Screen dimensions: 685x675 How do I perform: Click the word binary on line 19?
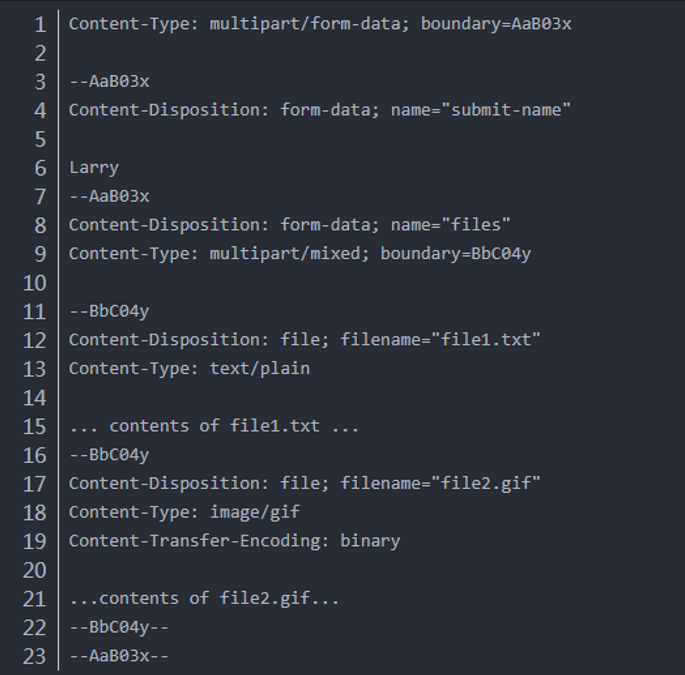tap(370, 541)
